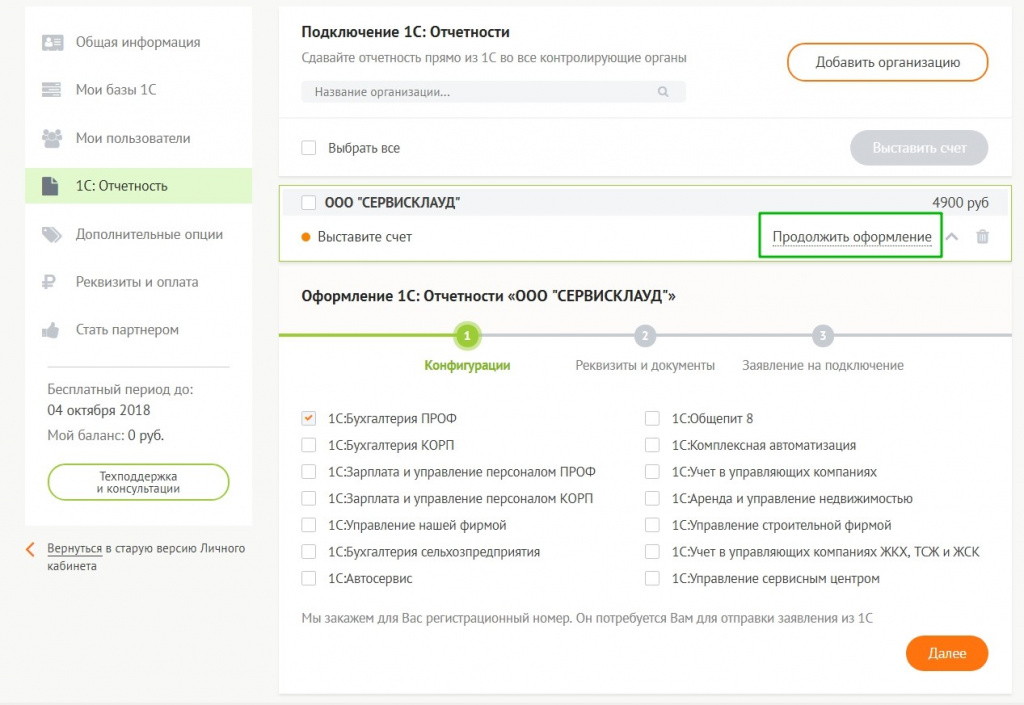Viewport: 1024px width, 705px height.
Task: Check 1С:Учет в управляющих компаниях ЖКХ, ТСЖ и ЖСК
Action: tap(652, 552)
